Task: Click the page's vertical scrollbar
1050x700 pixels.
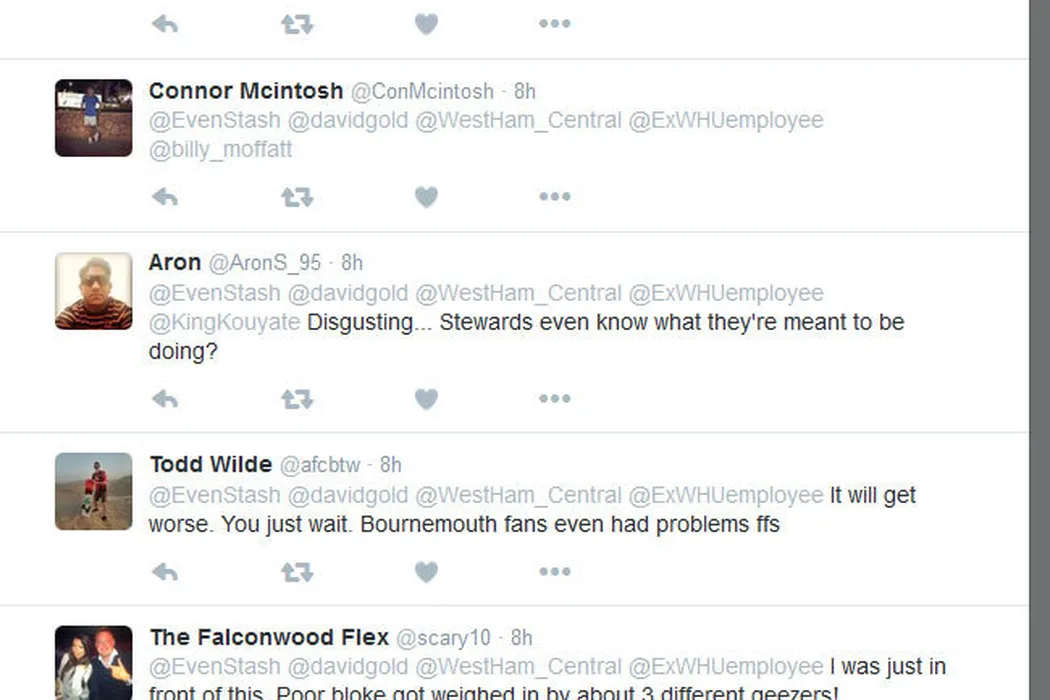Action: click(x=1039, y=350)
